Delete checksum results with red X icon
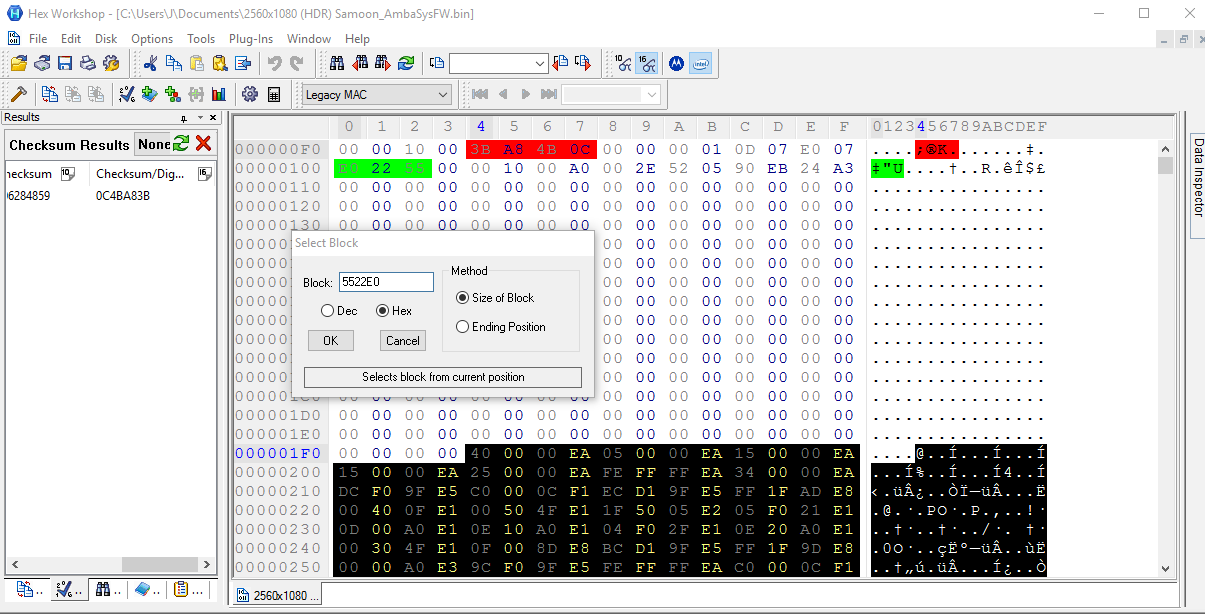 point(203,144)
